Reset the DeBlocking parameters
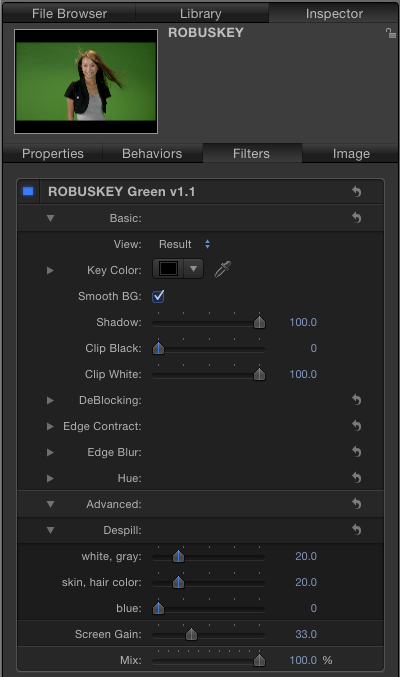This screenshot has width=400, height=677. pos(356,400)
